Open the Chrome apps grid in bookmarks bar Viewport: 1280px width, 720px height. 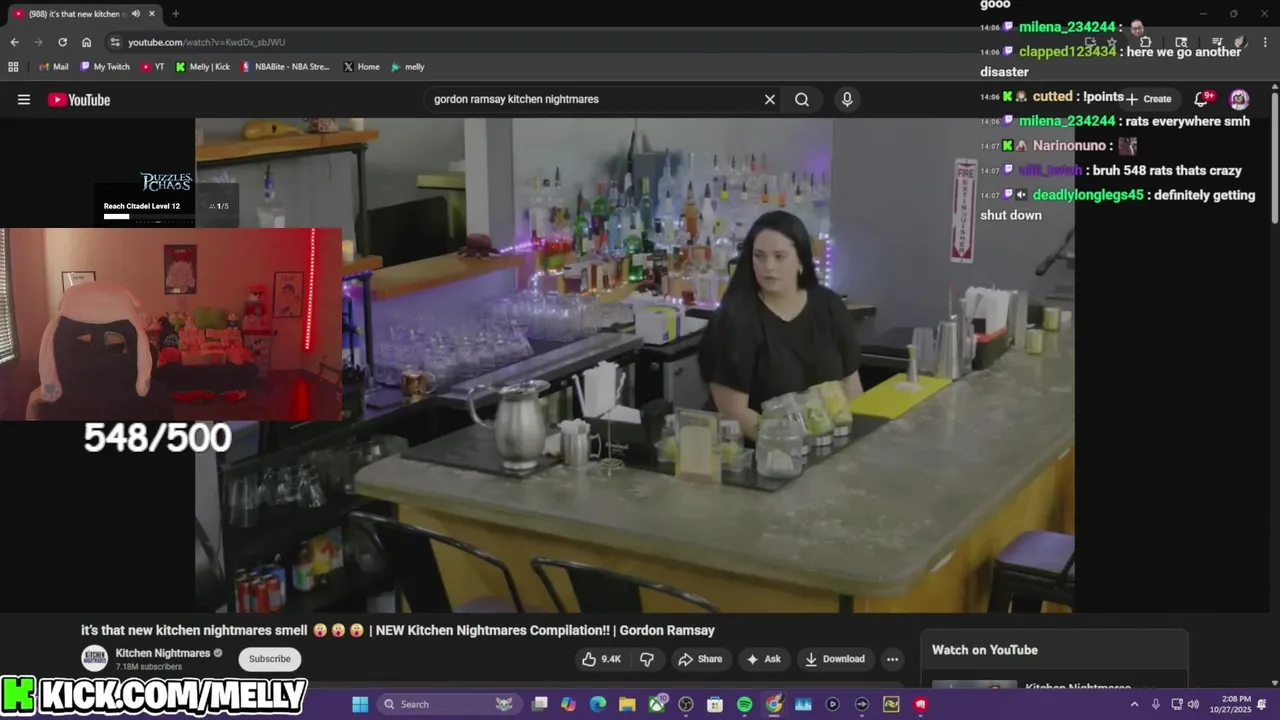(13, 67)
